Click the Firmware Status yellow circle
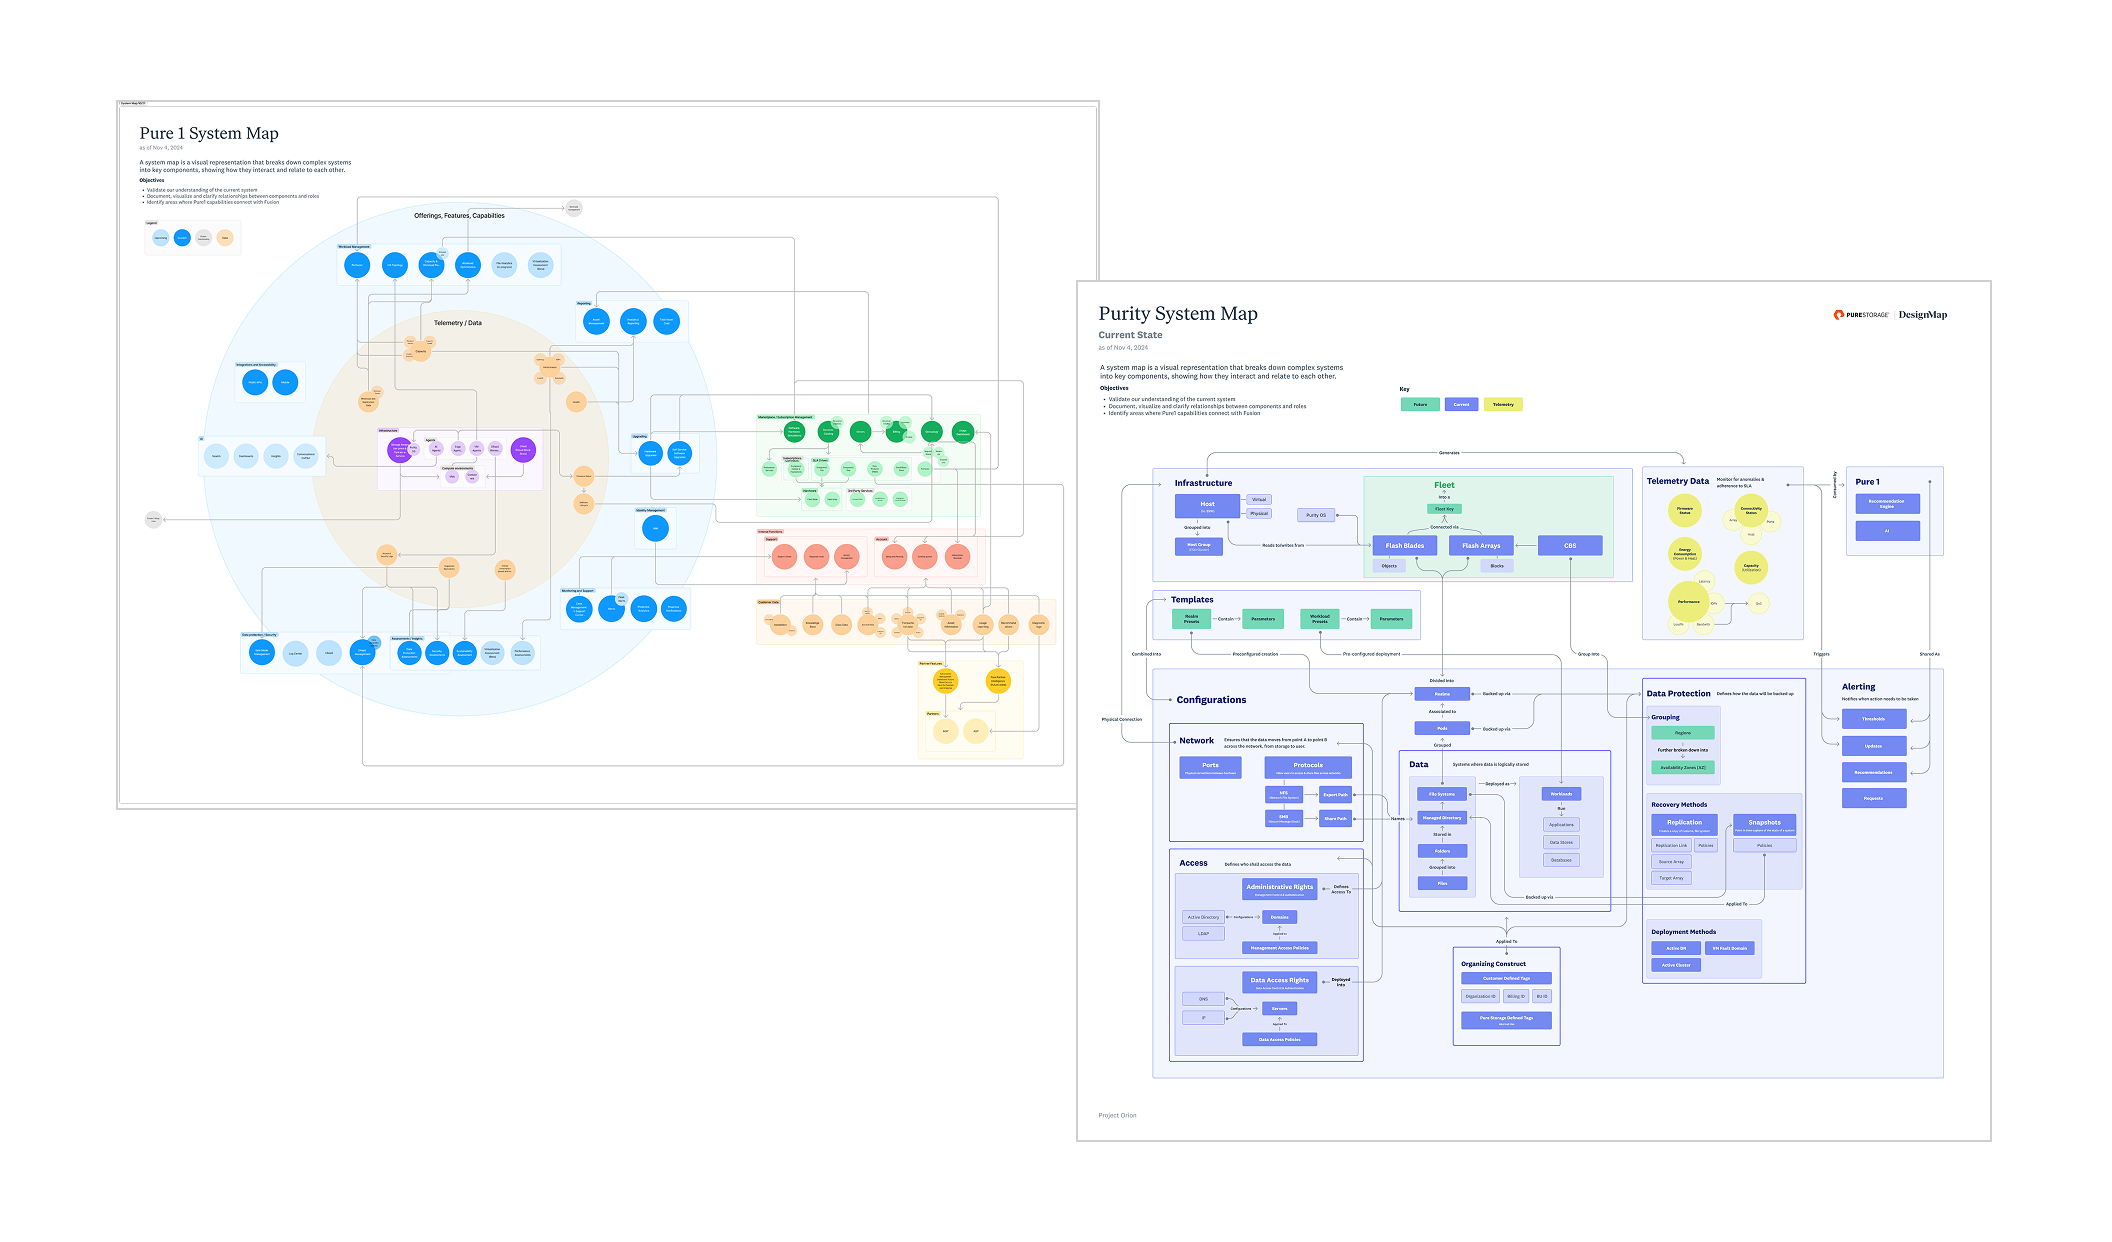Screen dimensions: 2112x1242 (1684, 511)
